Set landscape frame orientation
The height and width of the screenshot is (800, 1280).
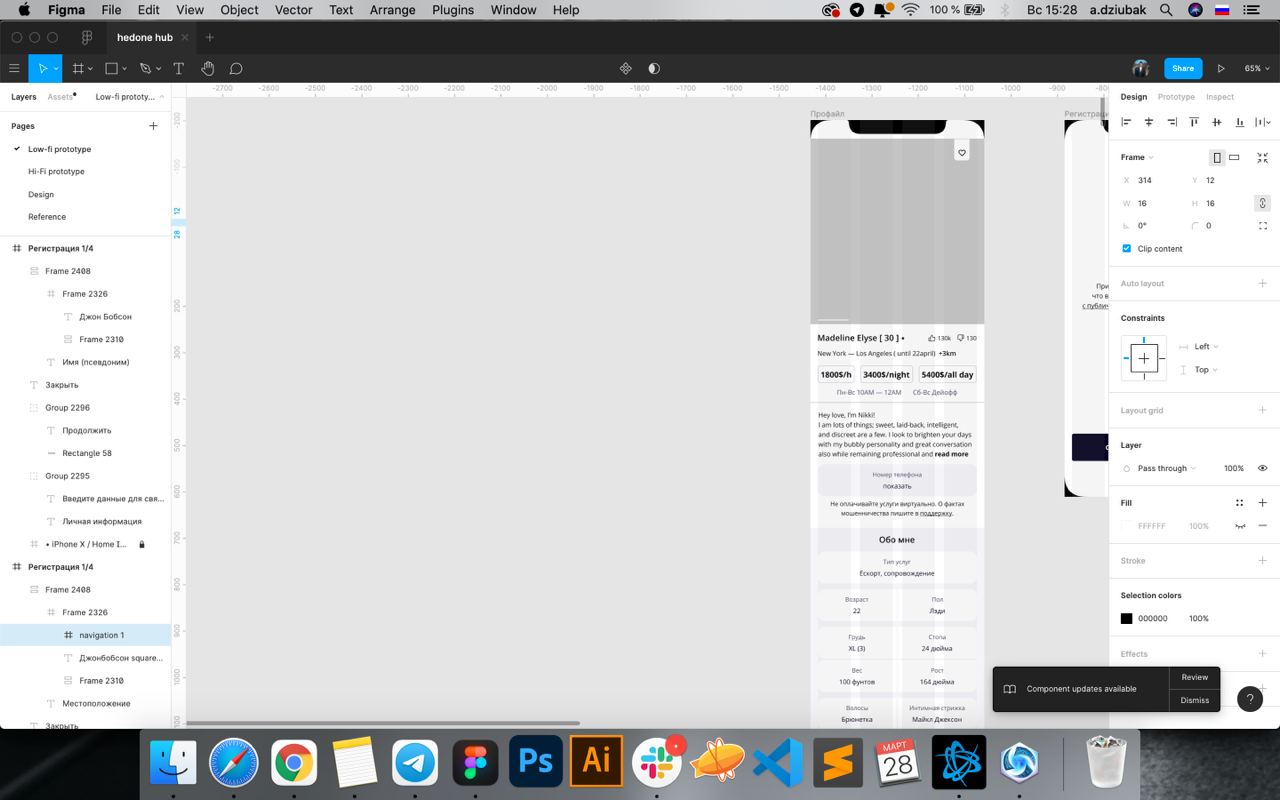pyautogui.click(x=1234, y=157)
